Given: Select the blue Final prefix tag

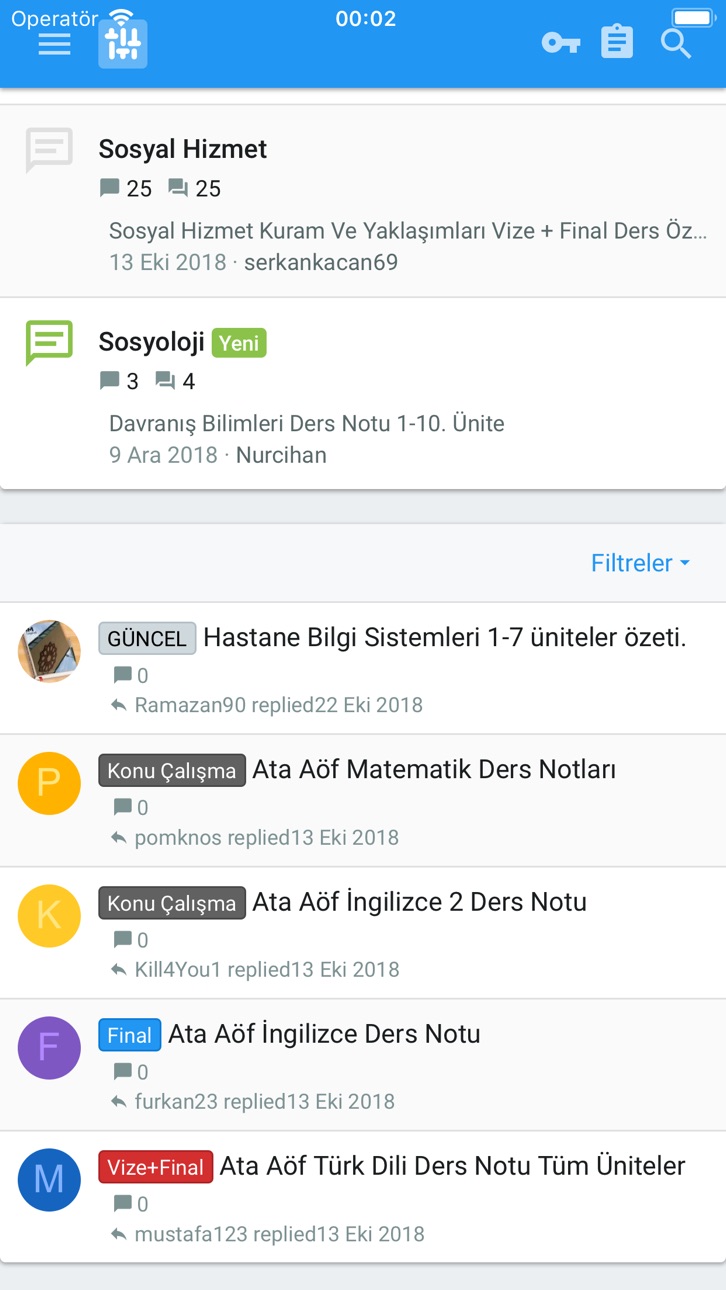Looking at the screenshot, I should 129,1035.
